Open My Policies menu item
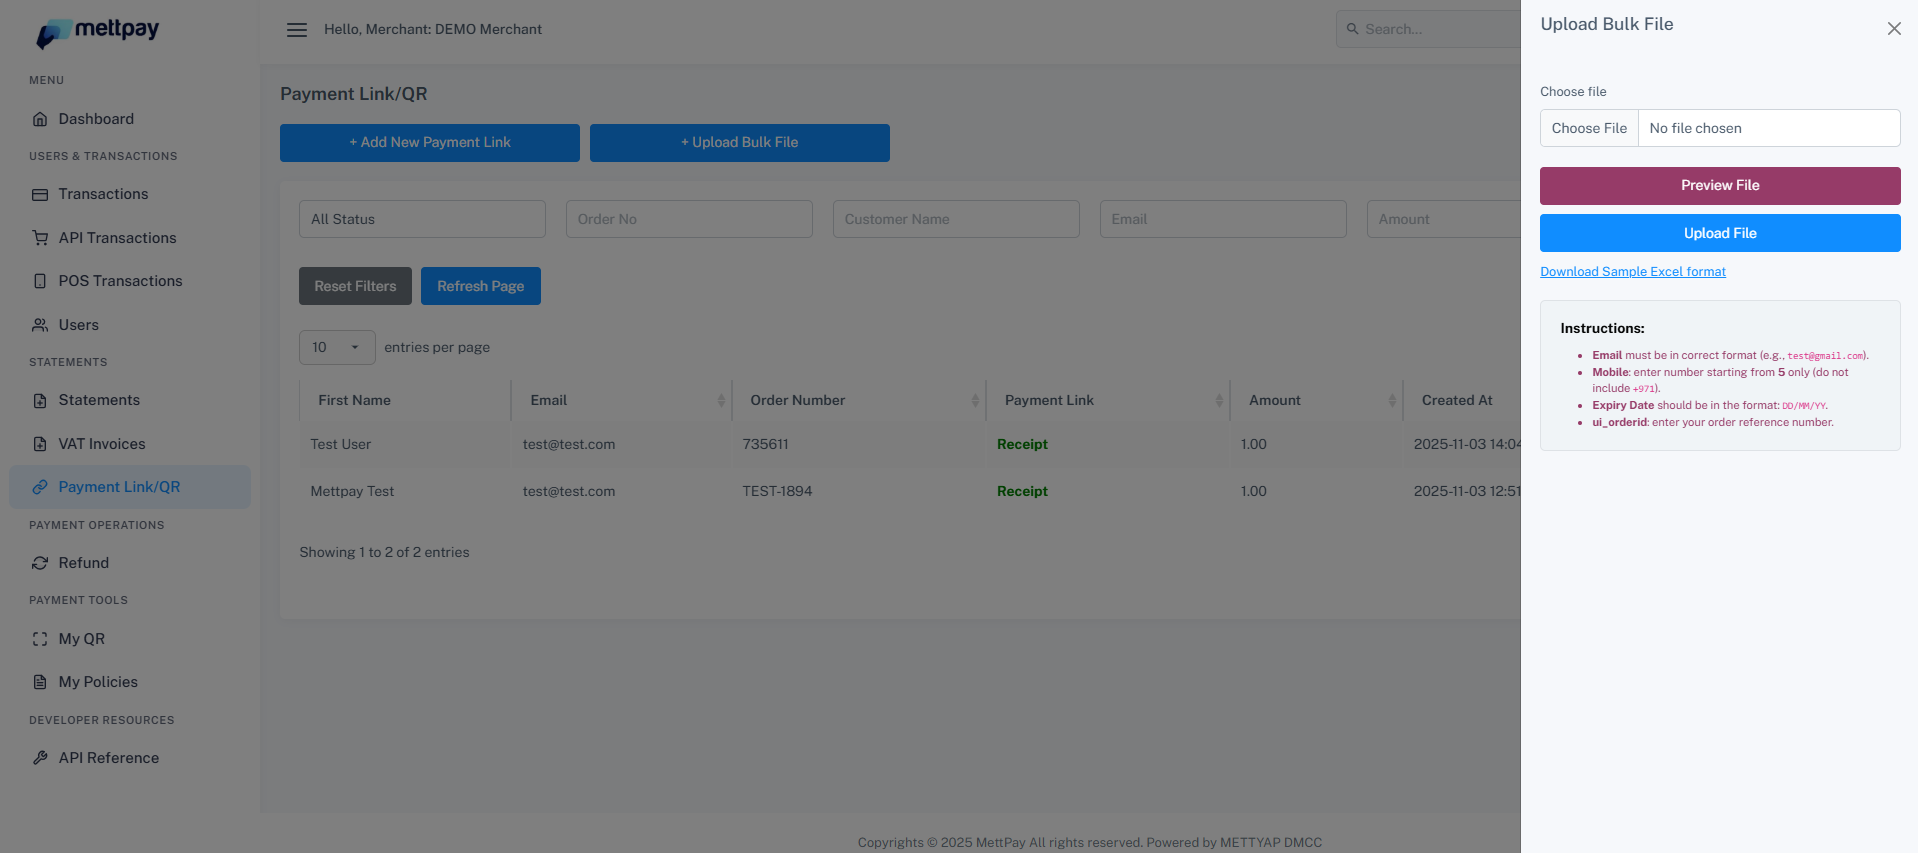Screen dimensions: 1918x853 tap(130, 682)
